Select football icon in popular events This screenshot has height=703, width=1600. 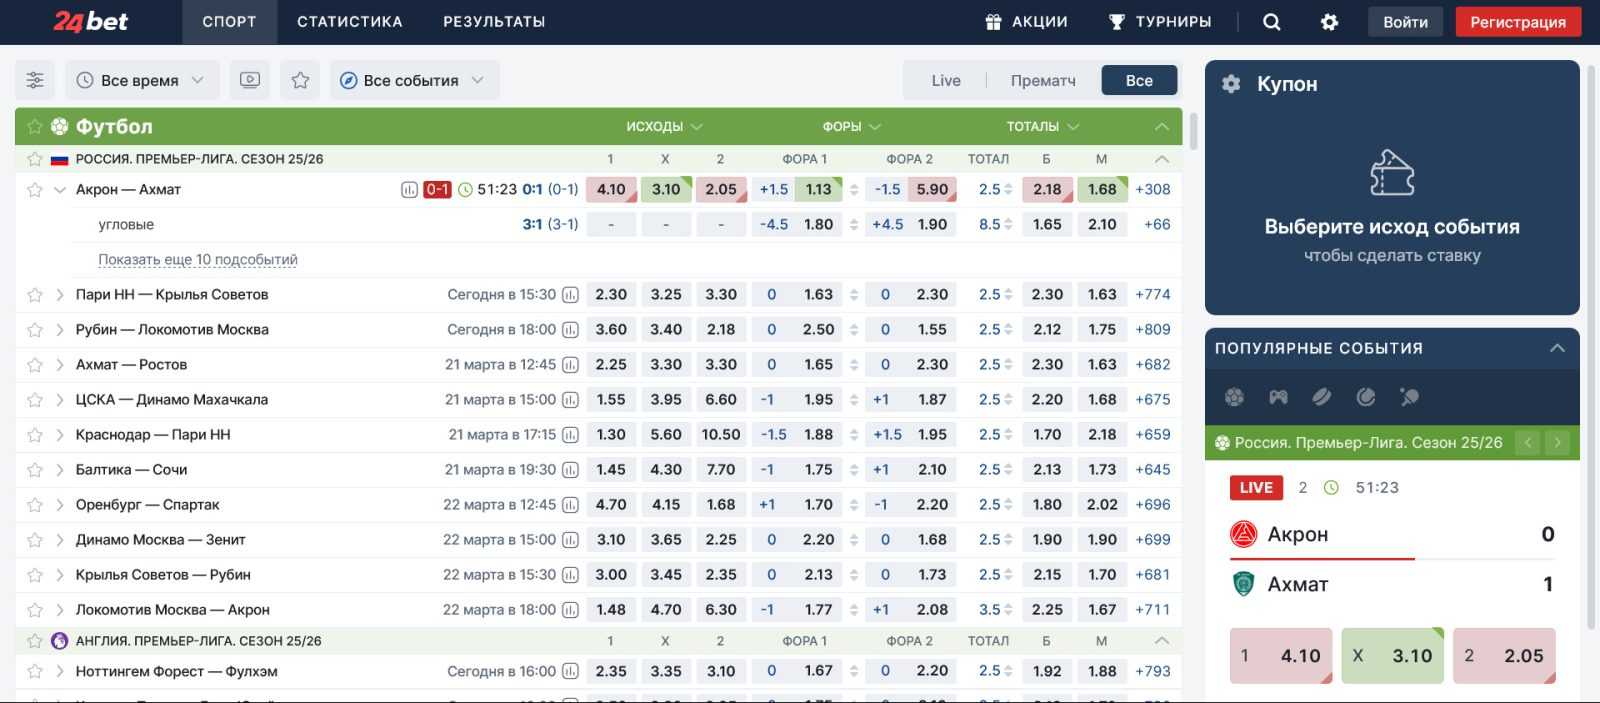[x=1234, y=397]
